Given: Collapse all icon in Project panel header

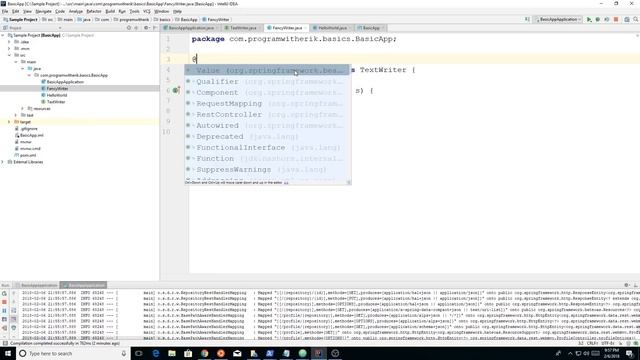Looking at the screenshot, I should (136, 28).
